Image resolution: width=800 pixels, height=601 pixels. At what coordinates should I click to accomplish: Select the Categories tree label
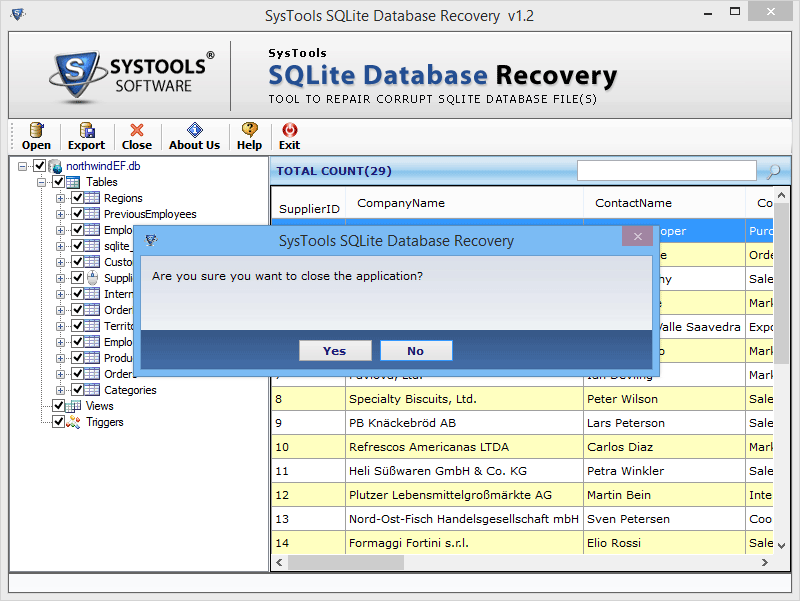(130, 390)
